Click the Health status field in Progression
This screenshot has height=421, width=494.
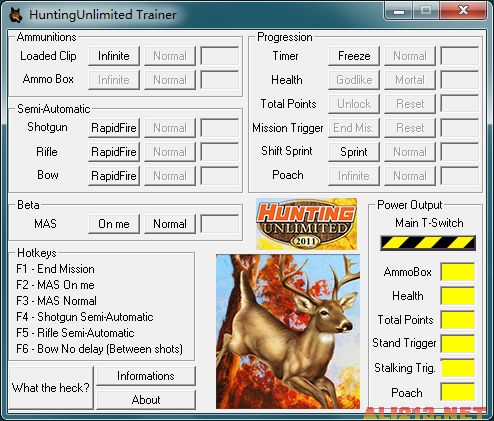(x=459, y=80)
